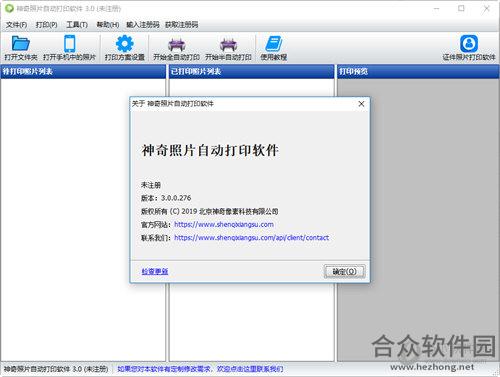
Task: Confirm with the 确定(O) button
Action: (x=345, y=271)
